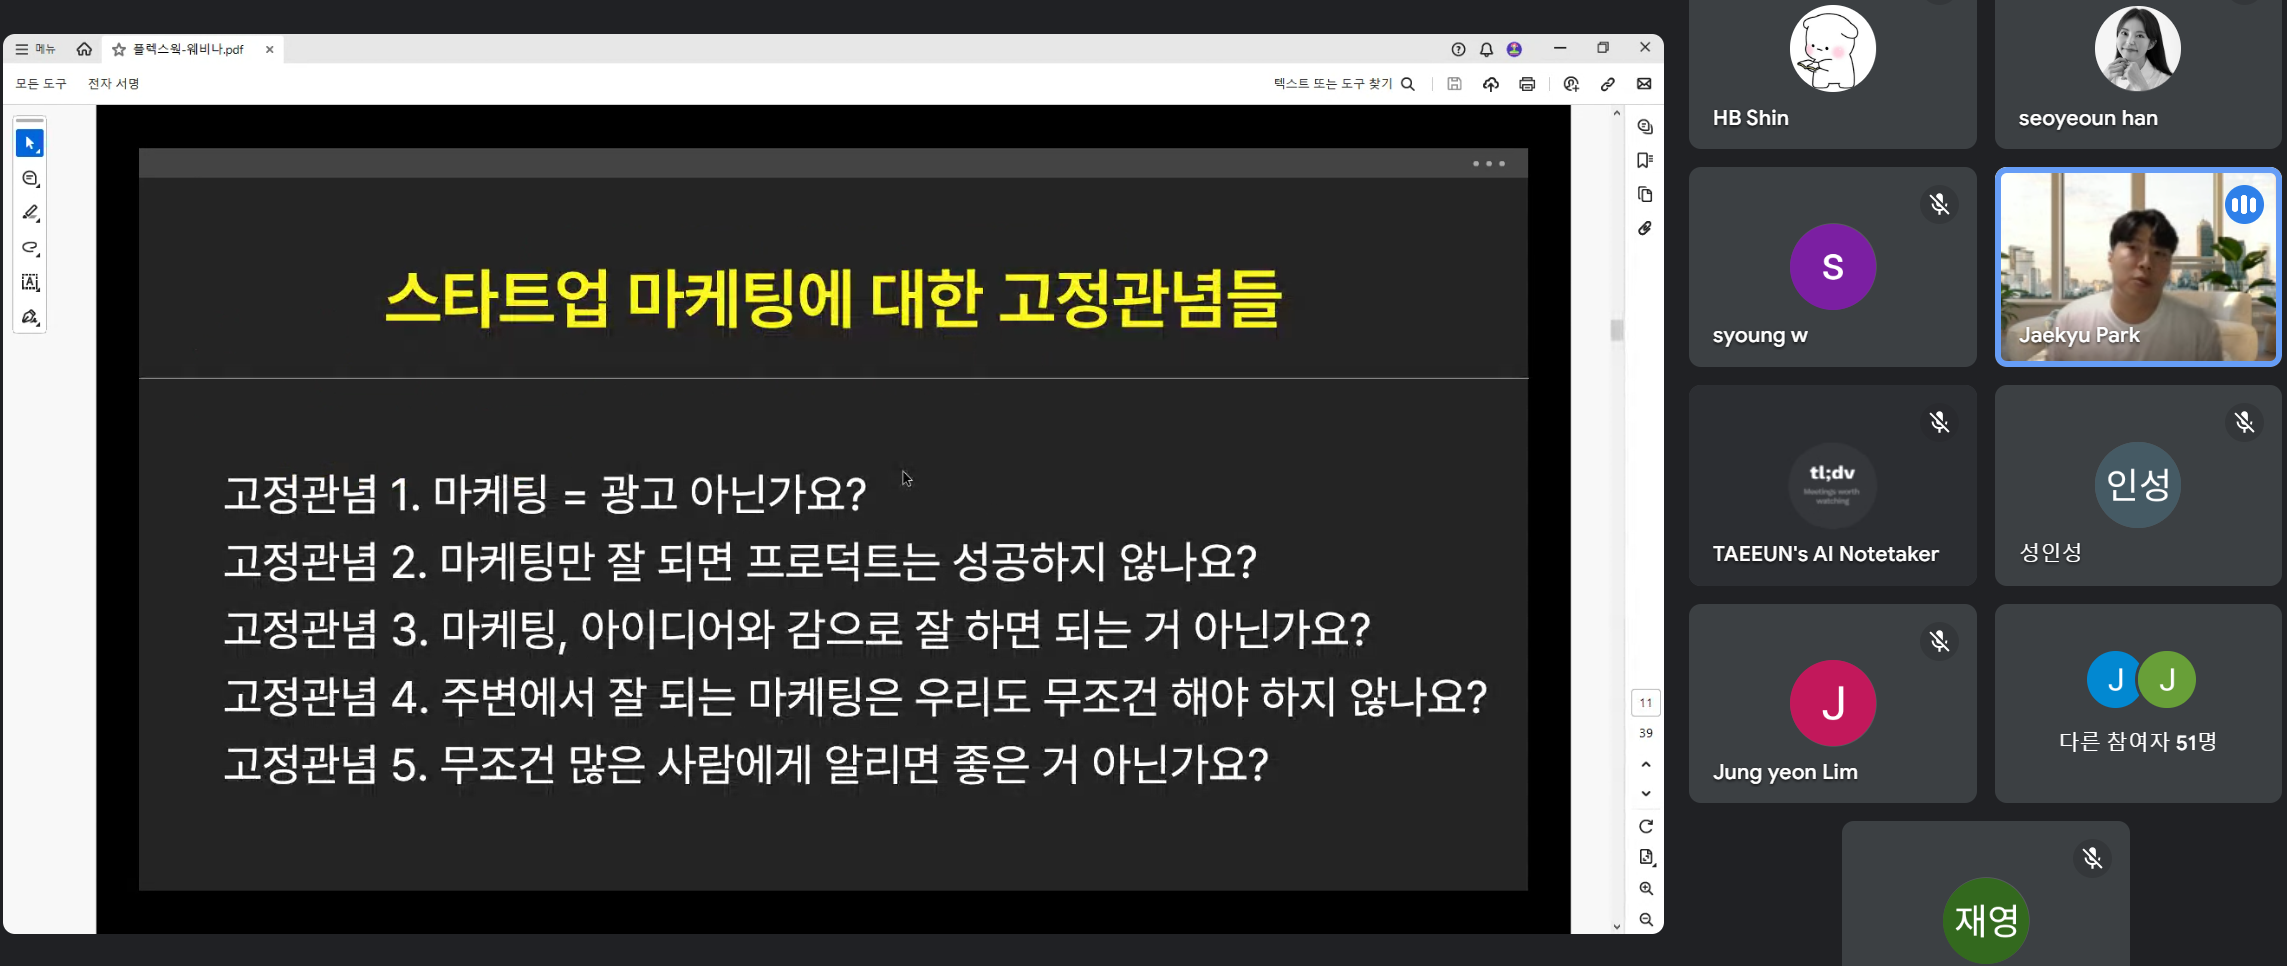Image resolution: width=2287 pixels, height=966 pixels.
Task: Select the 재영 participant tile
Action: [1985, 894]
